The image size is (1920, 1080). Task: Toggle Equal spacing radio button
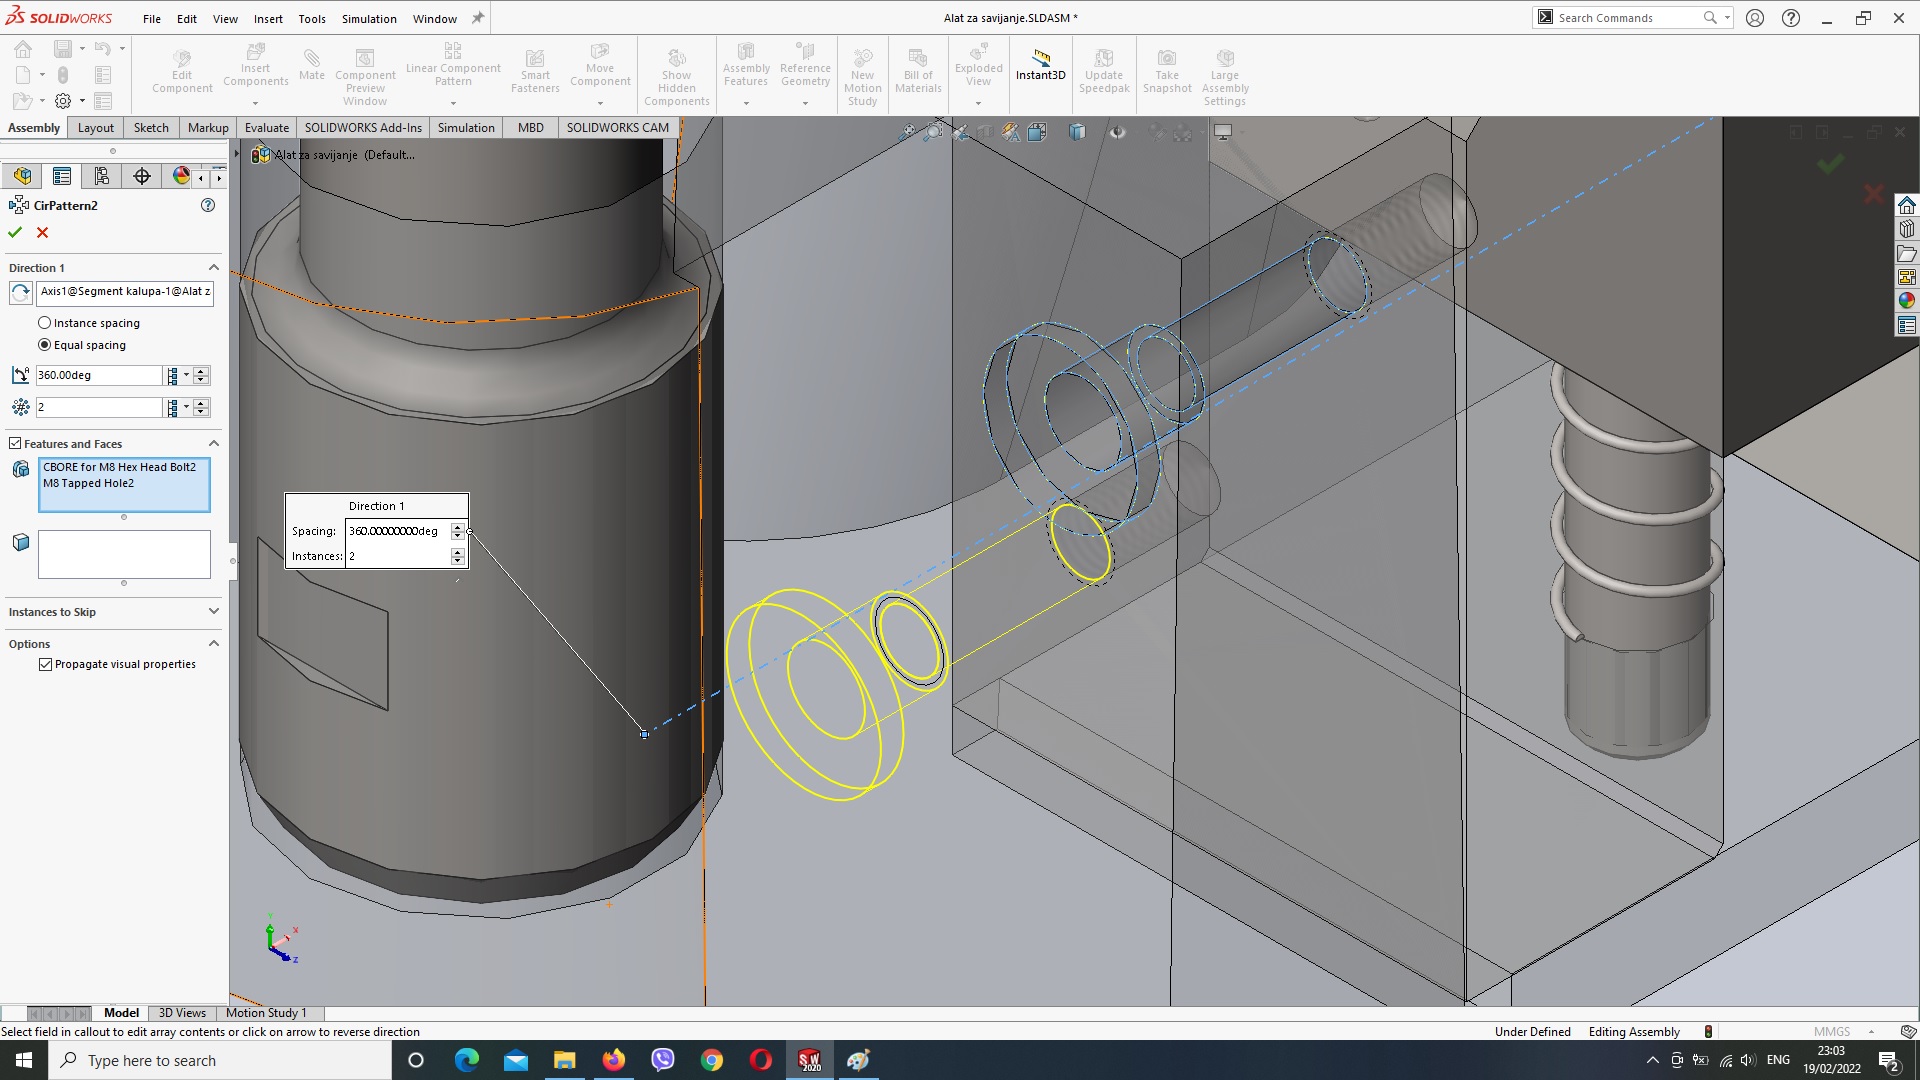(45, 344)
